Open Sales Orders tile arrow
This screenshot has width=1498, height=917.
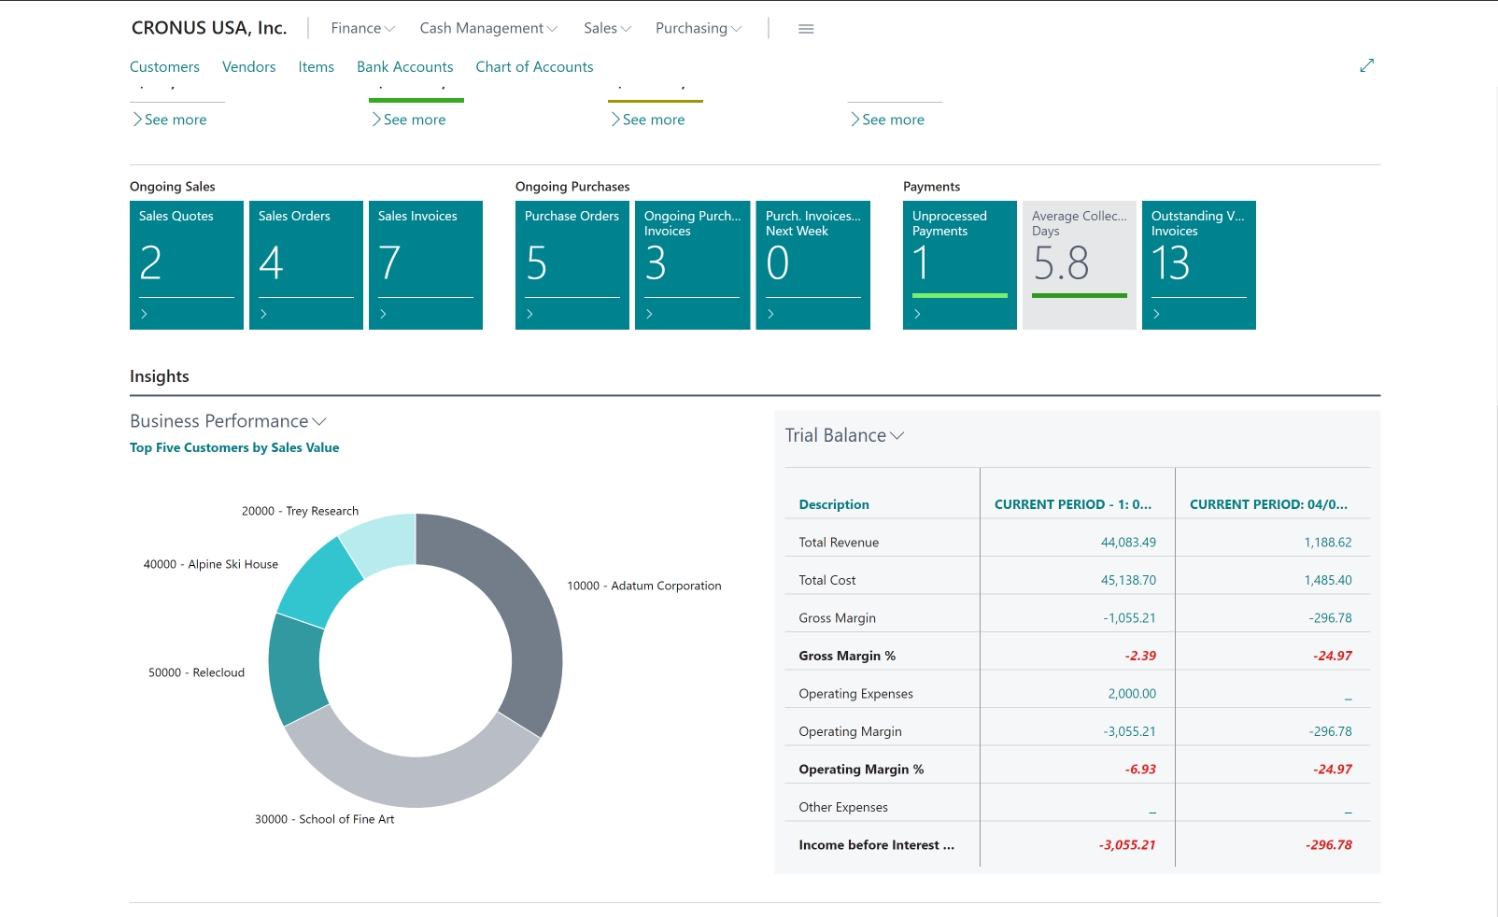264,314
